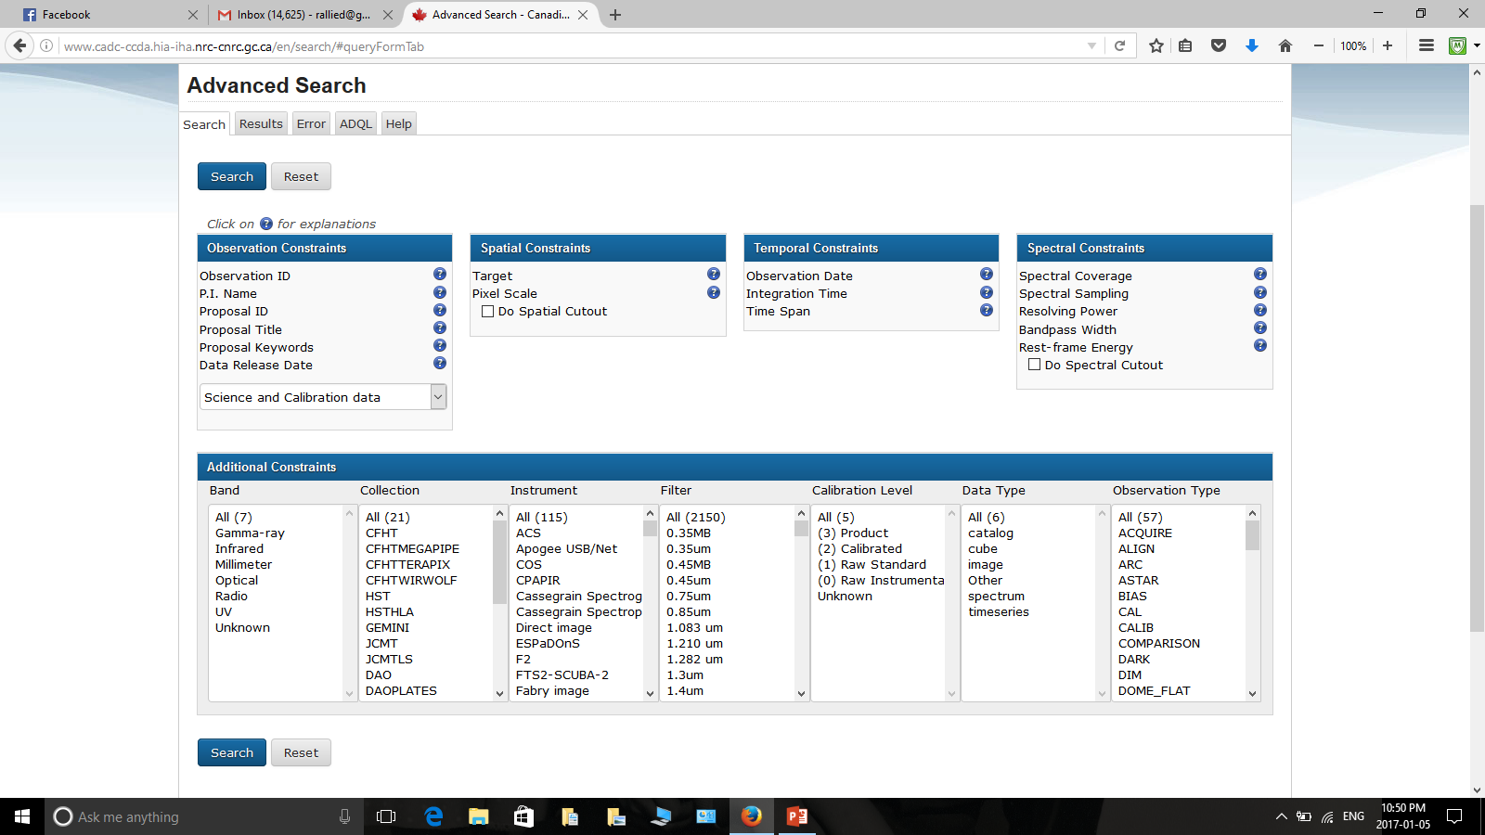This screenshot has width=1485, height=835.
Task: Select 0.45um in Filter list
Action: [688, 580]
